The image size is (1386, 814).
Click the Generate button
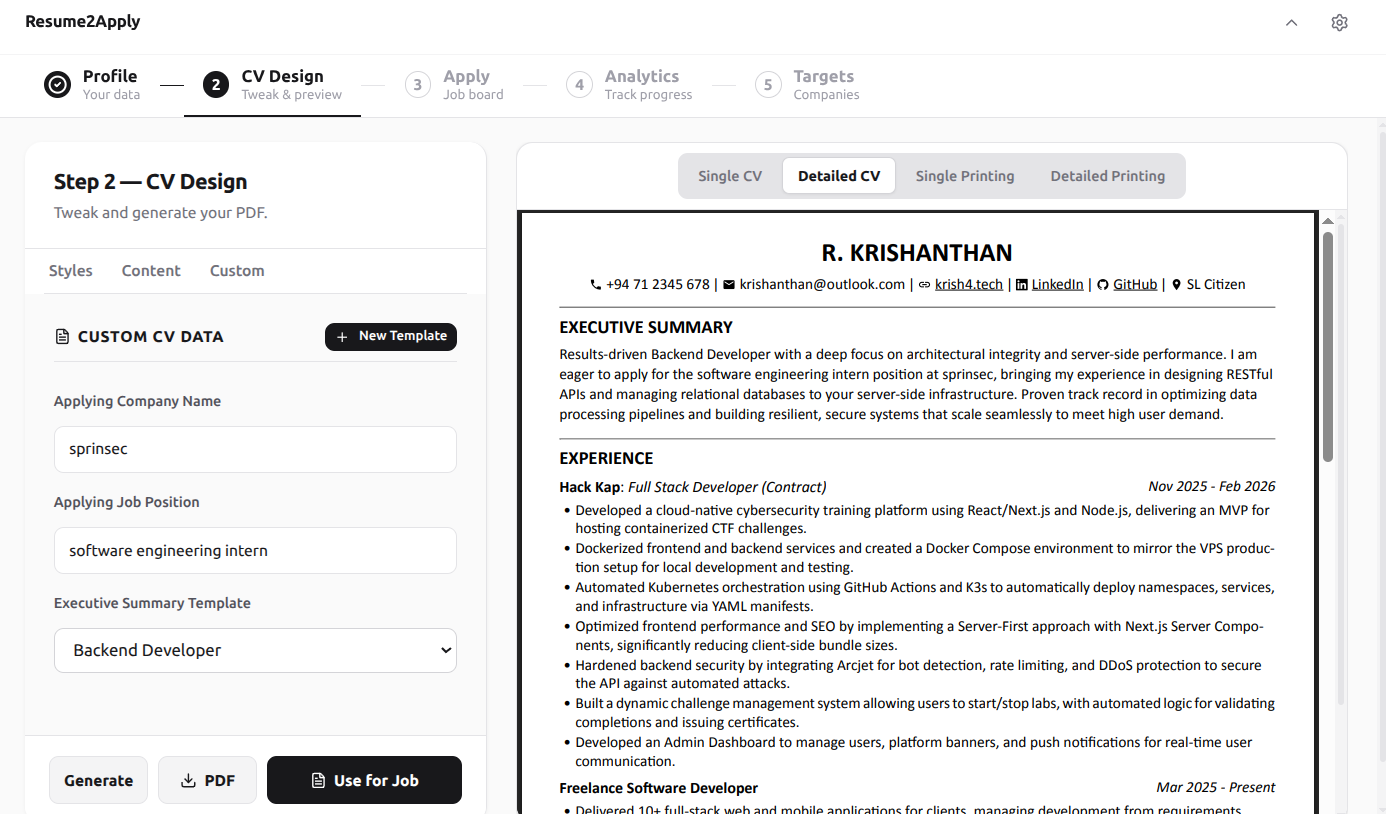pyautogui.click(x=98, y=780)
